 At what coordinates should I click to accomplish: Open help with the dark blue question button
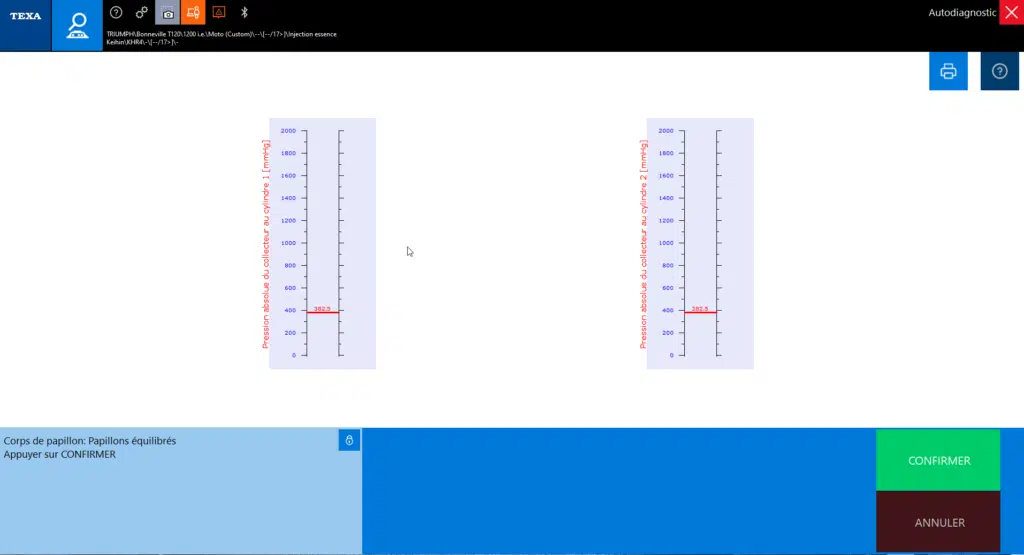point(999,71)
